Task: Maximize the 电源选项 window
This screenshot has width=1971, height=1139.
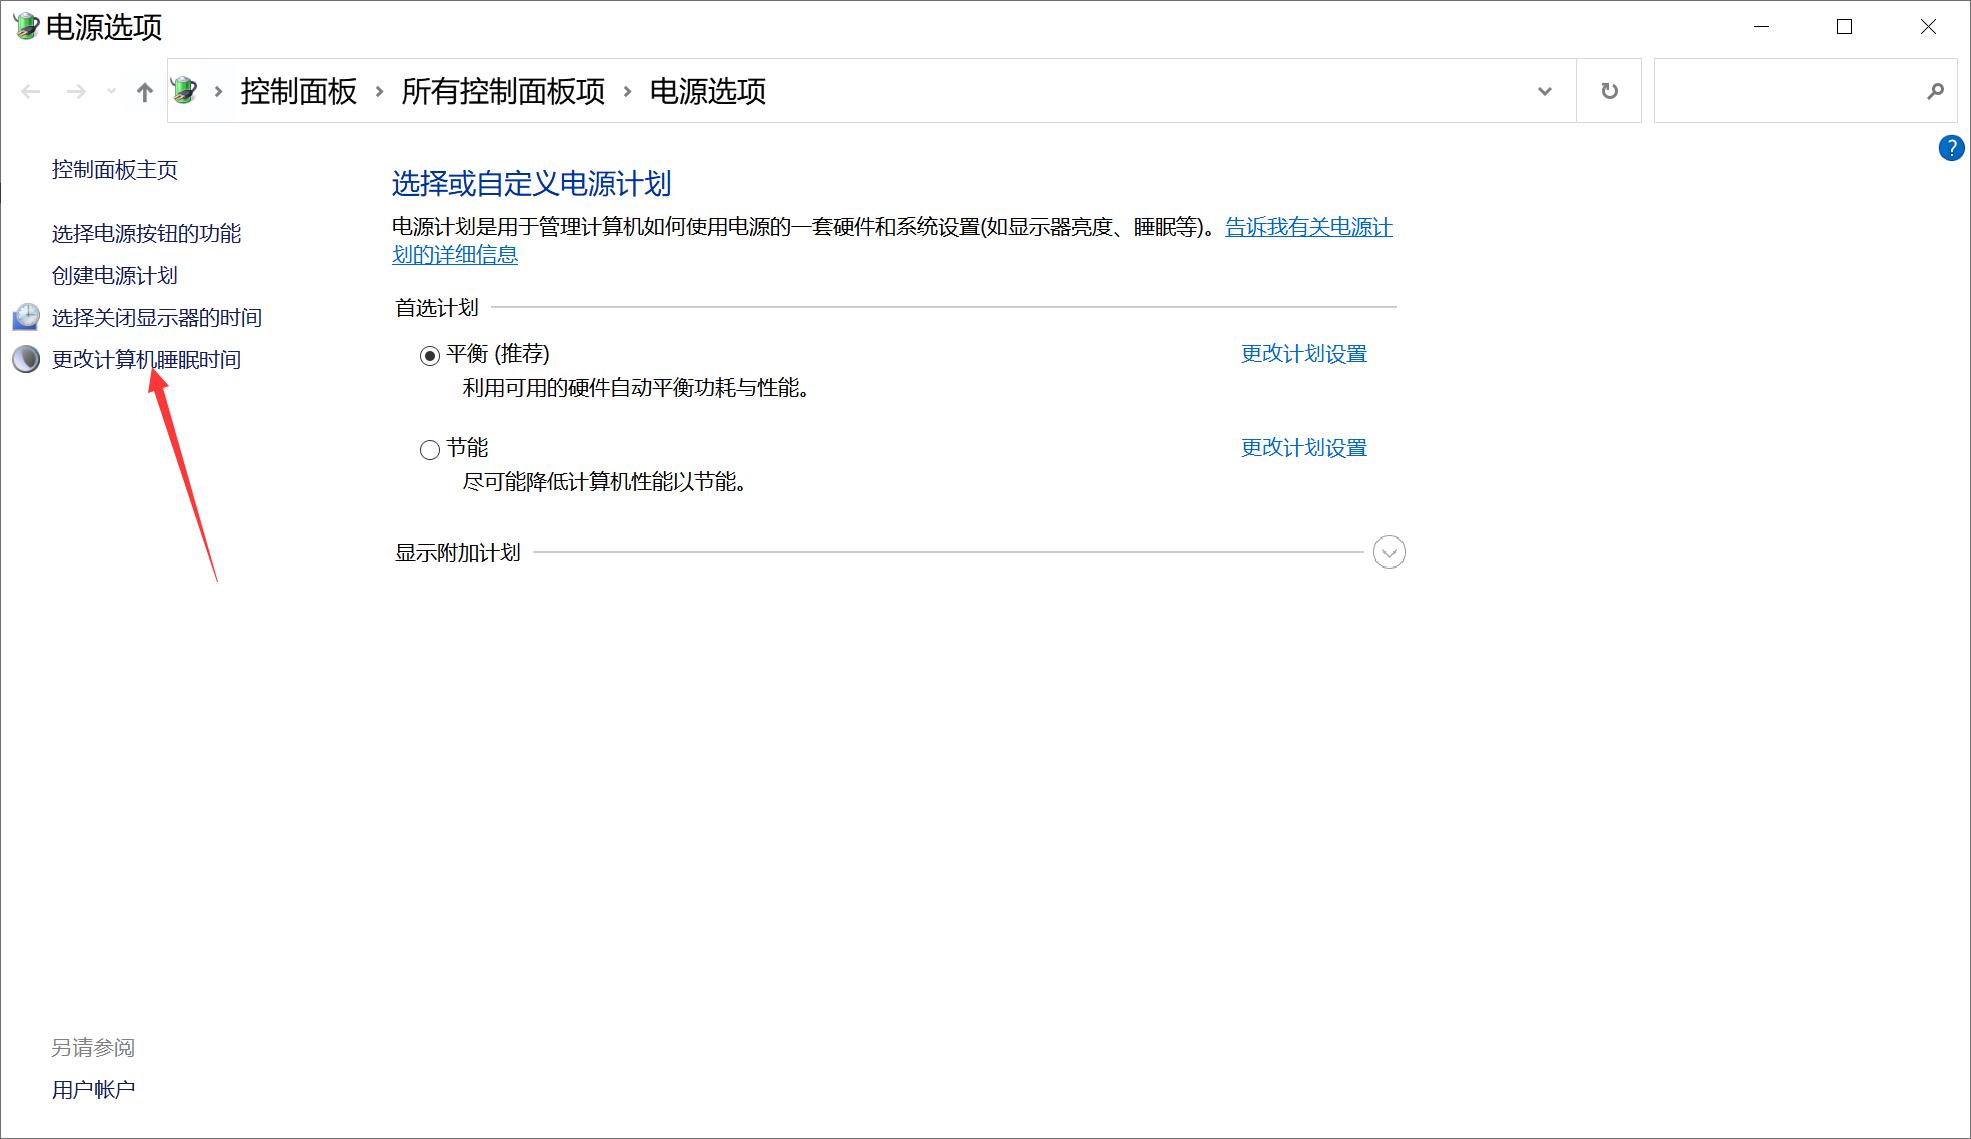Action: [1845, 27]
